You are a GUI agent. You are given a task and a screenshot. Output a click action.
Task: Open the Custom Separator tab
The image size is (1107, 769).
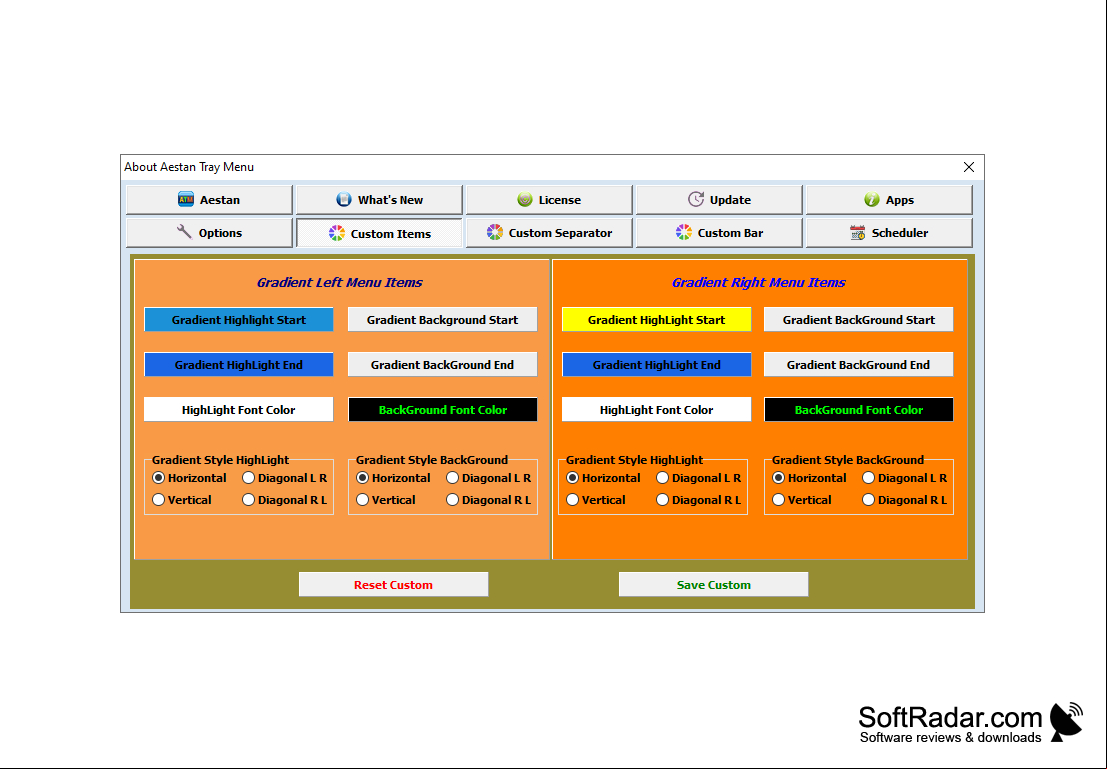click(549, 232)
